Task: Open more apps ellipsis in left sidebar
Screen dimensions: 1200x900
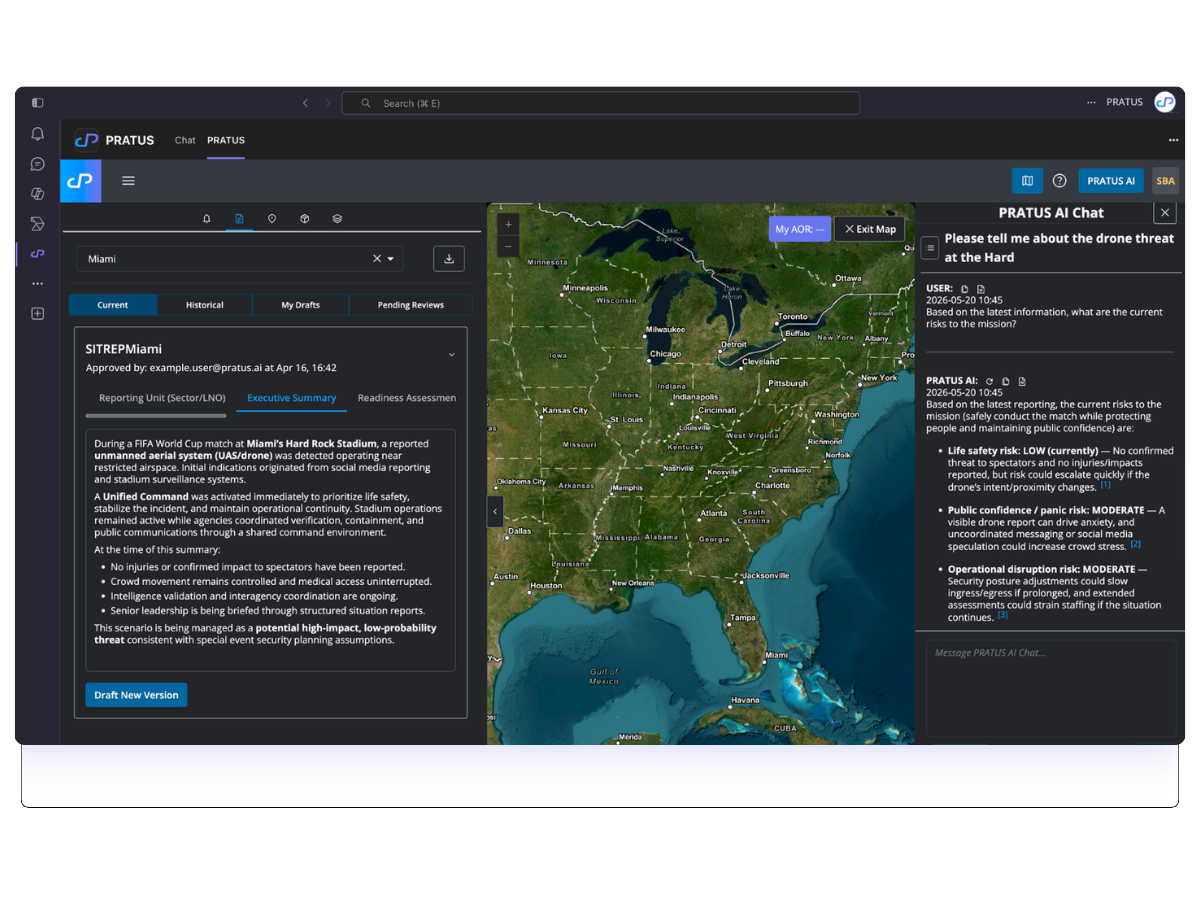Action: coord(37,284)
